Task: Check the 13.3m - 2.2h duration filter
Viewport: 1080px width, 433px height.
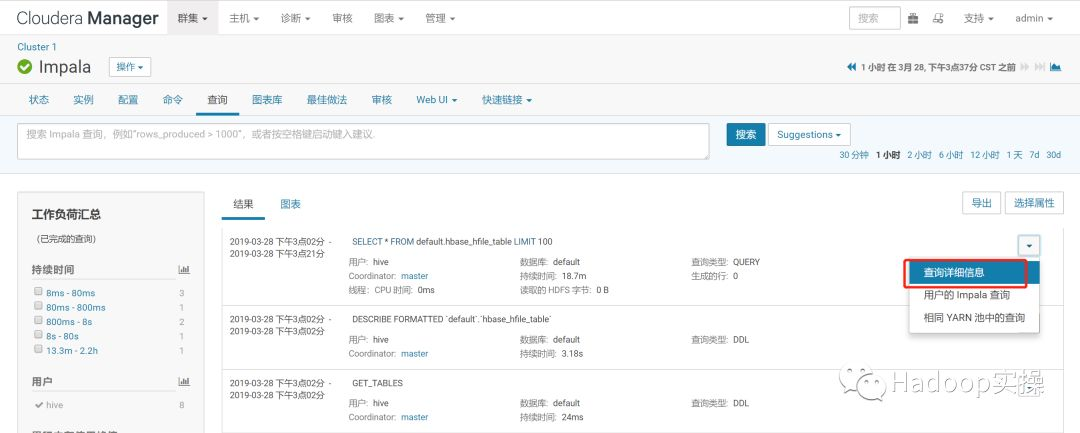Action: coord(39,349)
